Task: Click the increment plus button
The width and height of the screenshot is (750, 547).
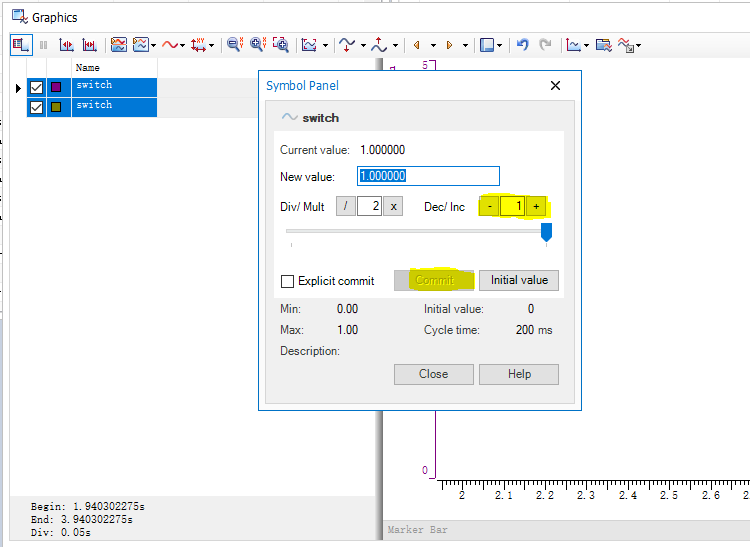Action: coord(536,206)
